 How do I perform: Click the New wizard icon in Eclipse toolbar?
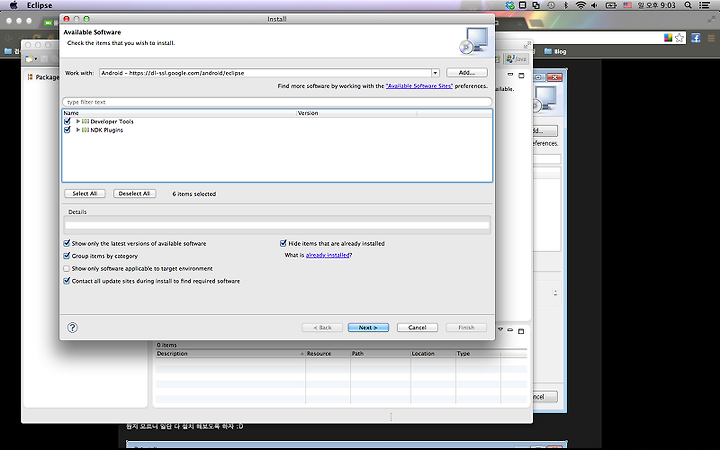point(29,59)
